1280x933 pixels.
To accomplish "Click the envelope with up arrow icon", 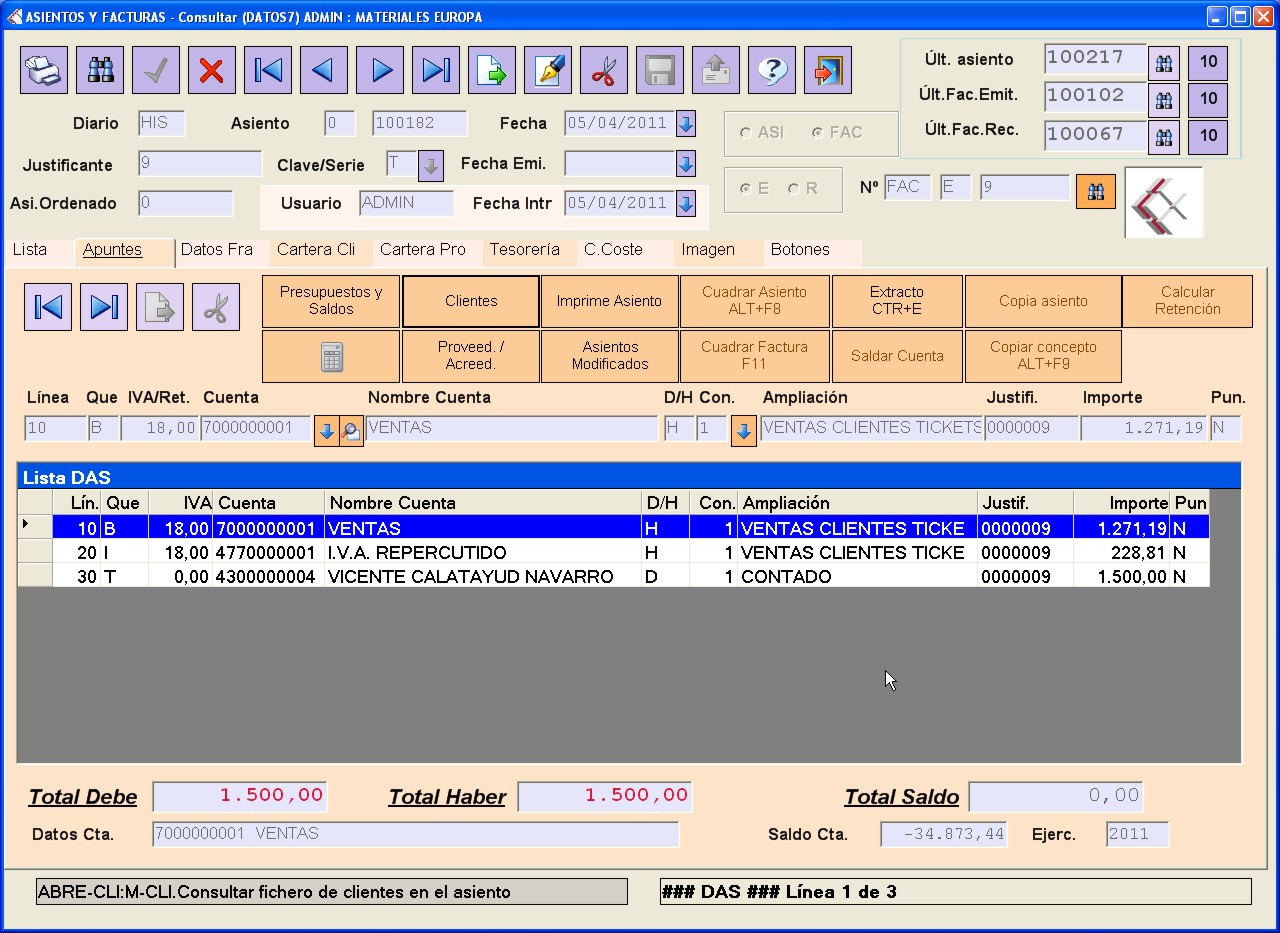I will click(716, 70).
